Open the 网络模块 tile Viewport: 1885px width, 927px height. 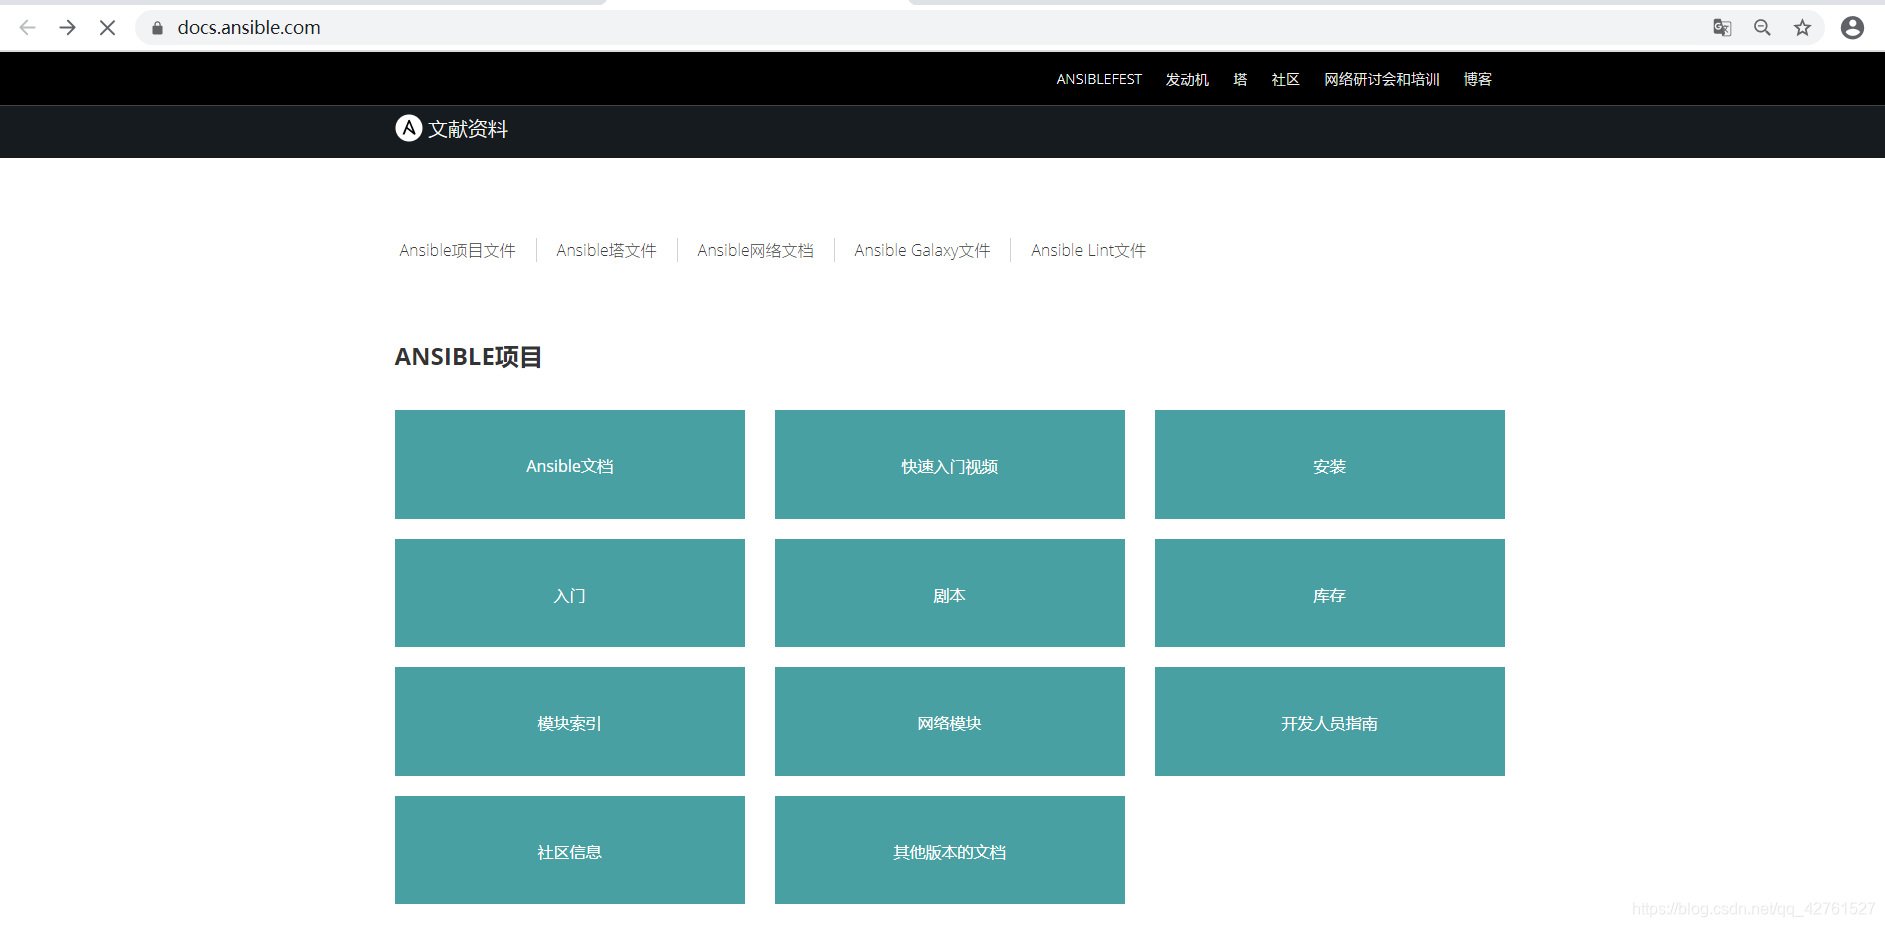950,721
